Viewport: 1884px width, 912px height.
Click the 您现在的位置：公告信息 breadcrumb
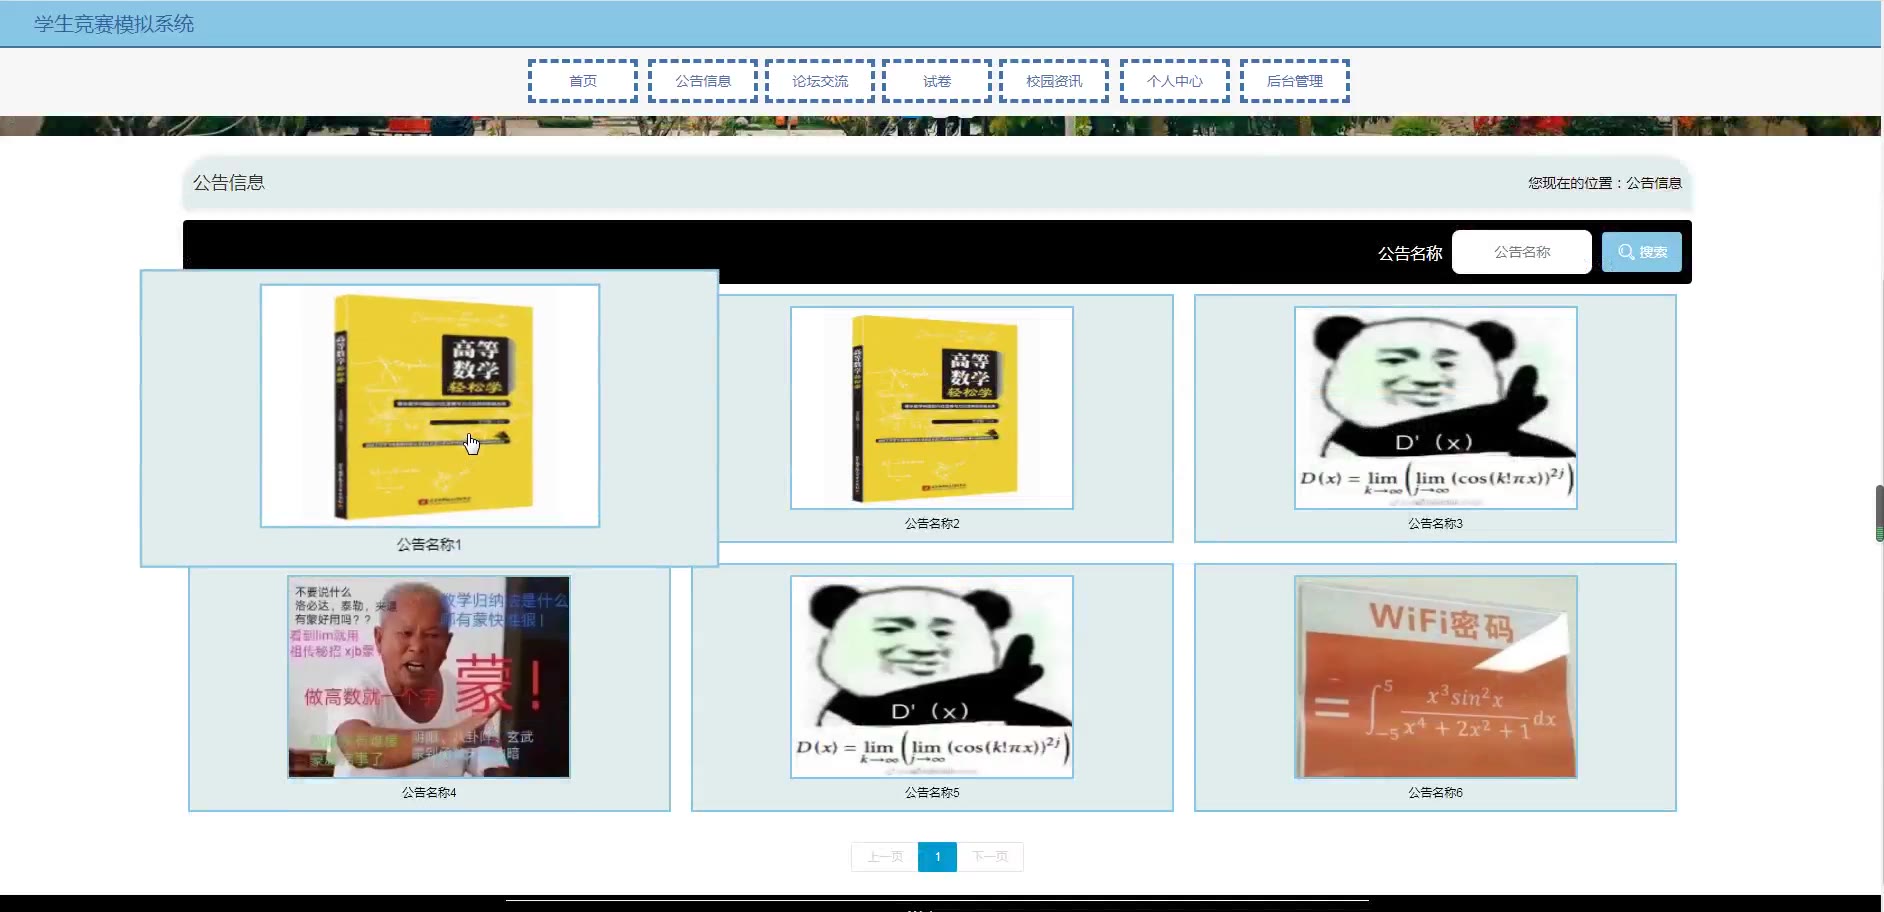point(1605,183)
